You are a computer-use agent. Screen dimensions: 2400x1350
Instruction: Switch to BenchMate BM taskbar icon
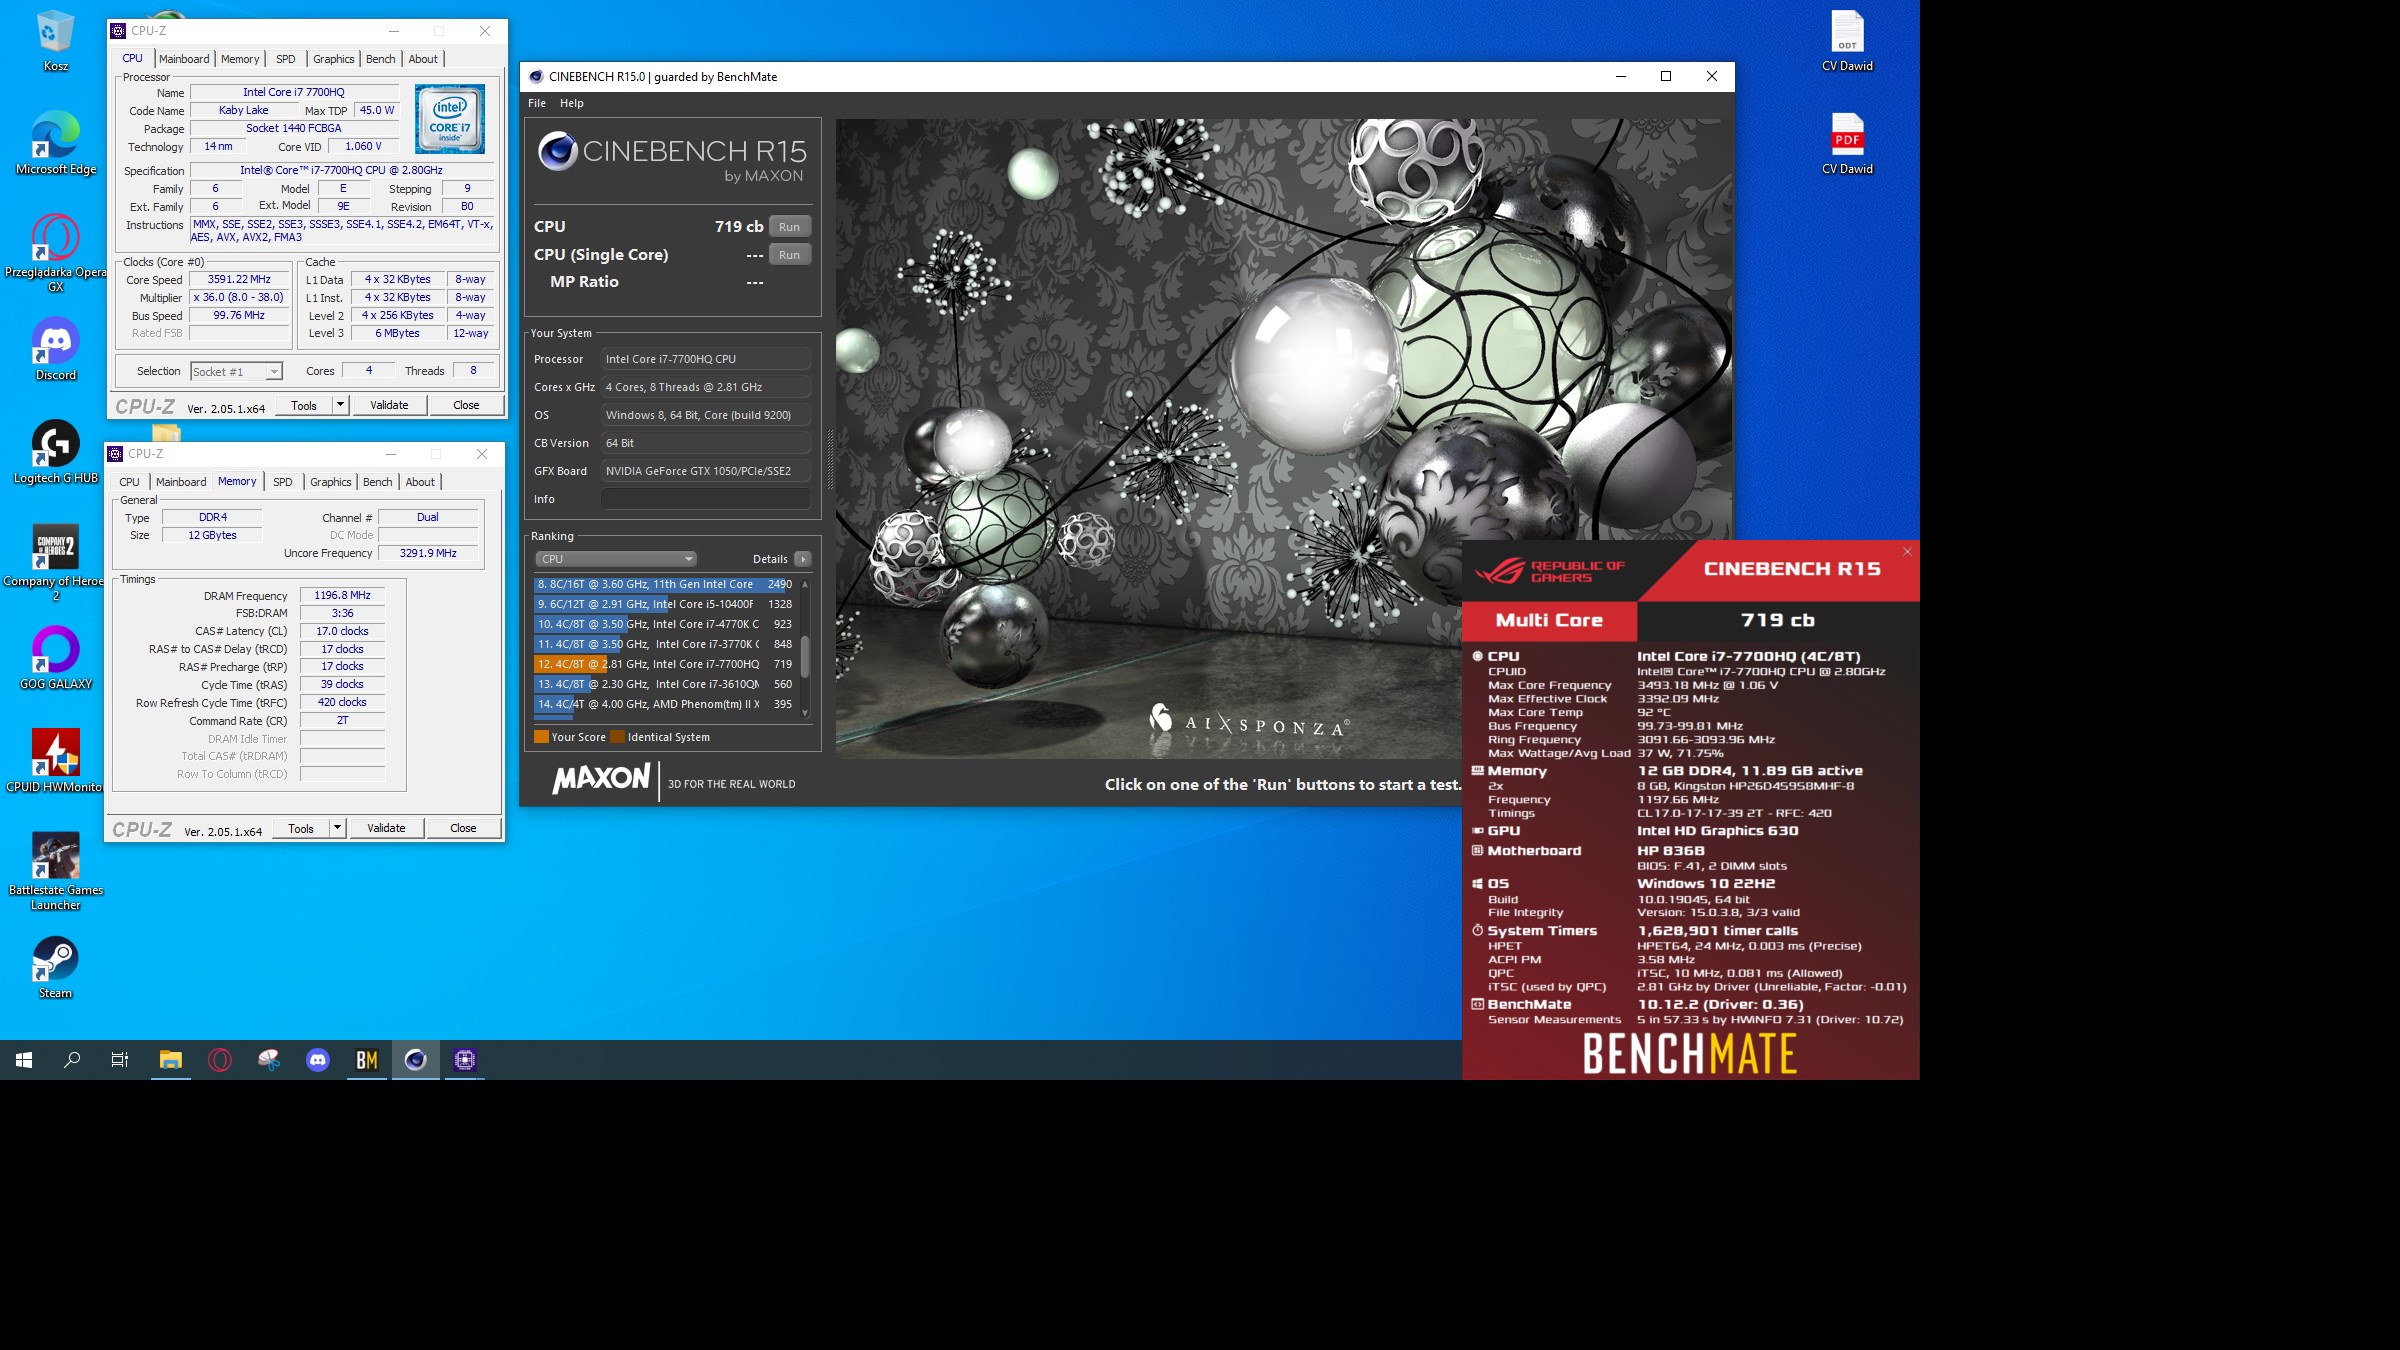[367, 1060]
